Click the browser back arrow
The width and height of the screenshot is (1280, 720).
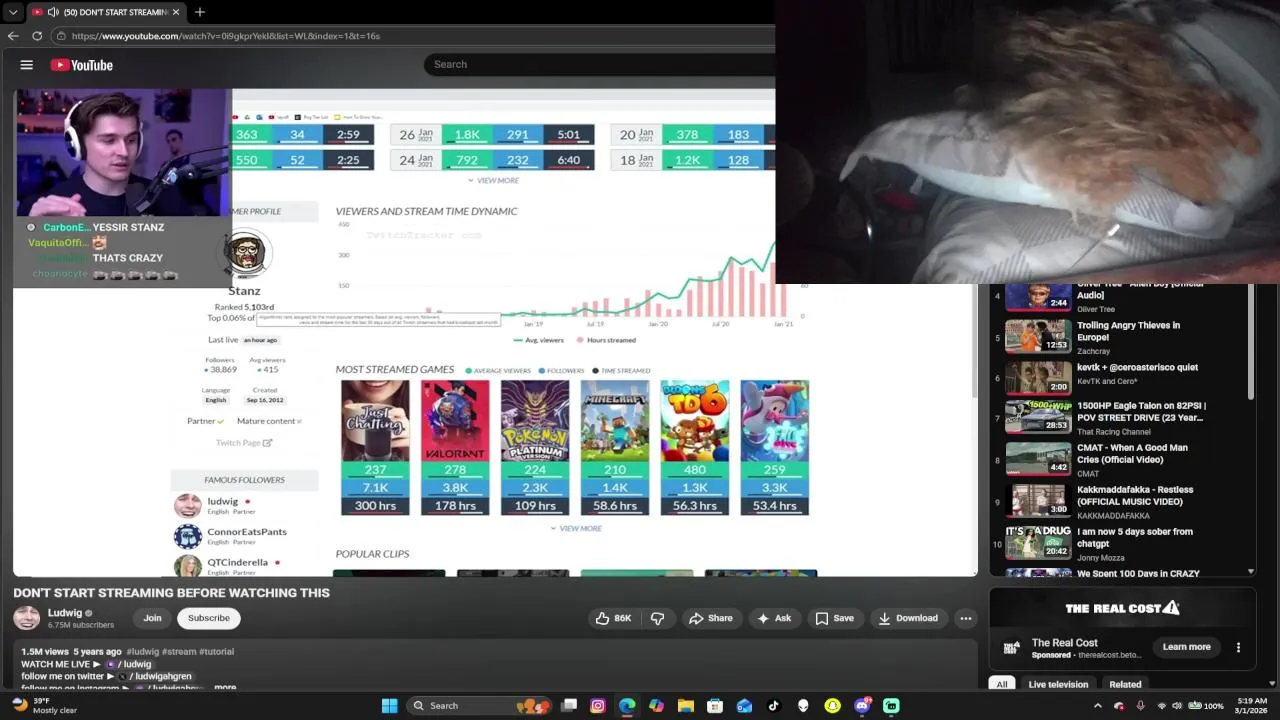(x=13, y=36)
